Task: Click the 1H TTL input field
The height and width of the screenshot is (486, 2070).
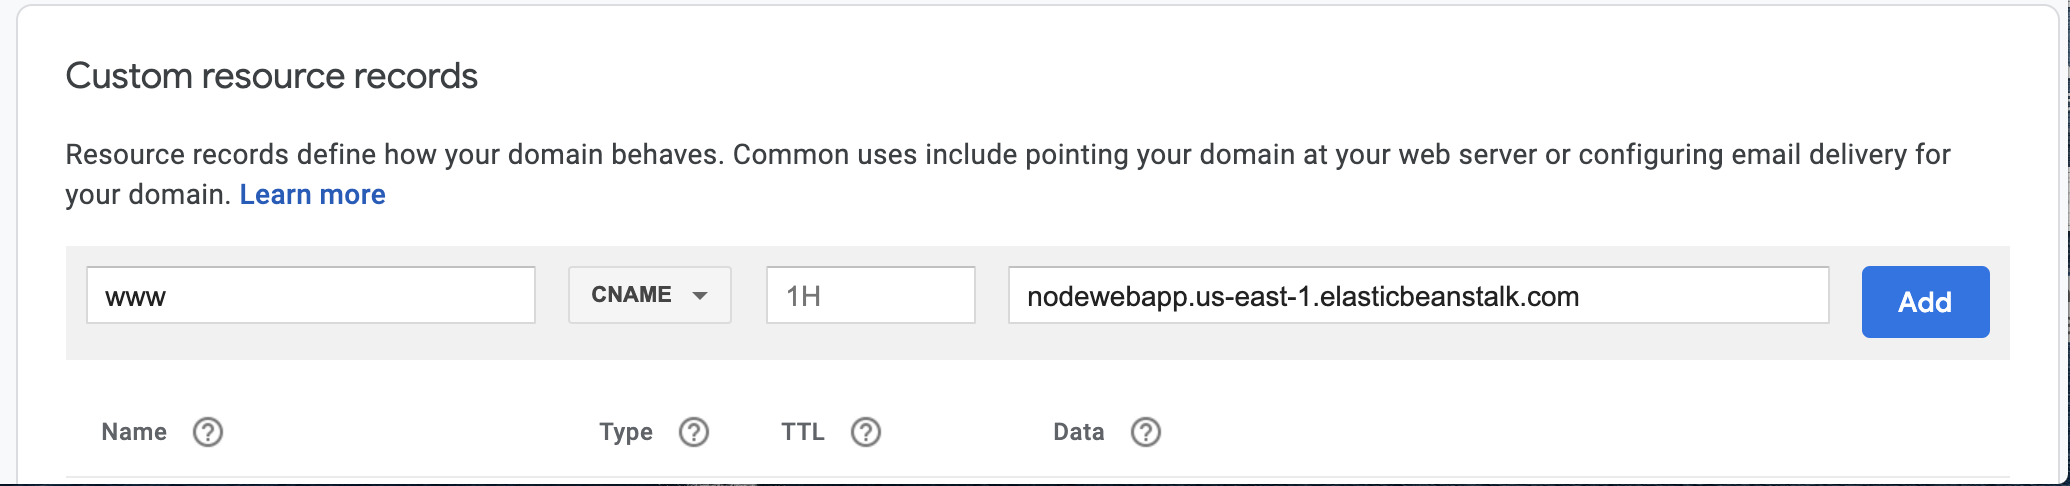Action: [x=870, y=295]
